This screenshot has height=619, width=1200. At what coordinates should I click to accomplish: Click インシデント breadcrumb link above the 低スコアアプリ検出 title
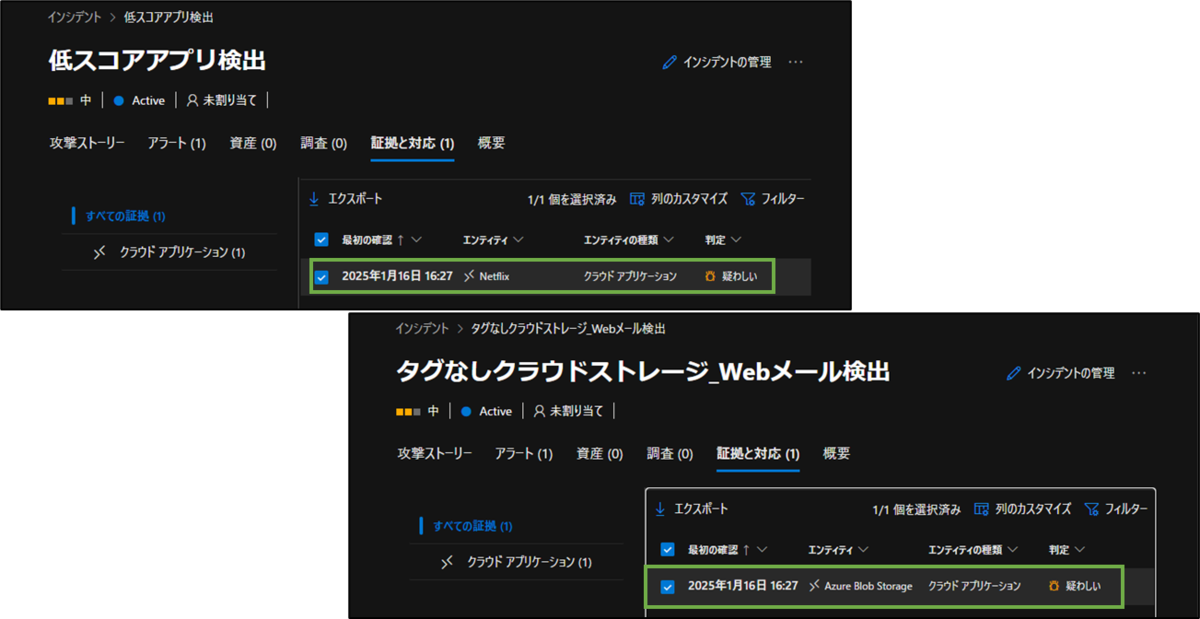[x=75, y=17]
